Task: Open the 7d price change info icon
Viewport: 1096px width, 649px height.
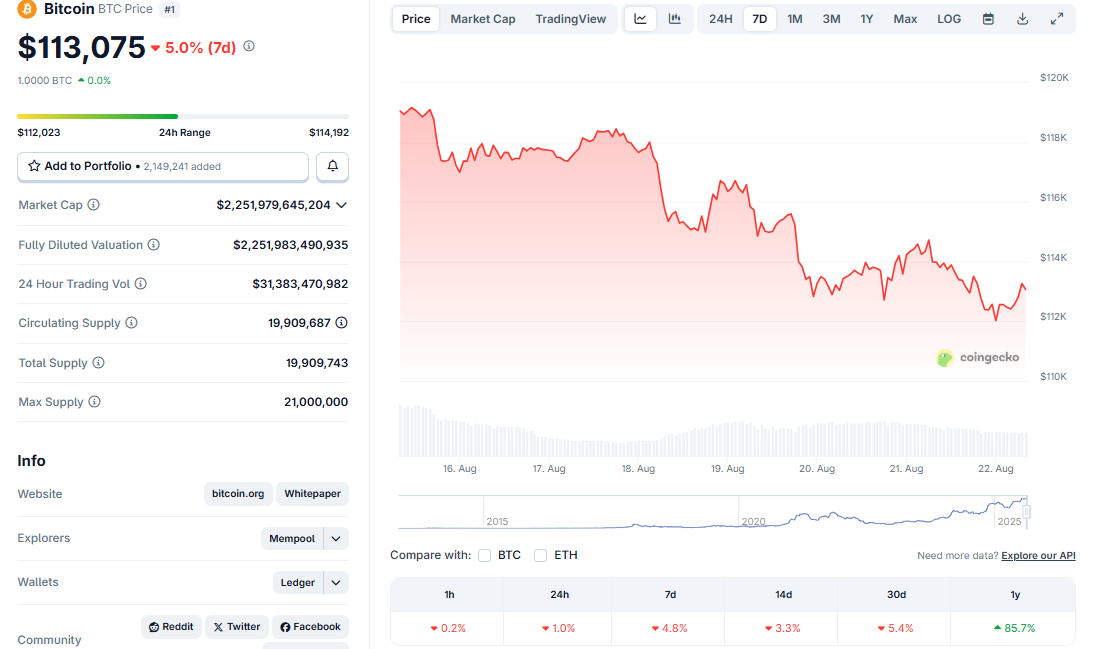Action: point(249,46)
